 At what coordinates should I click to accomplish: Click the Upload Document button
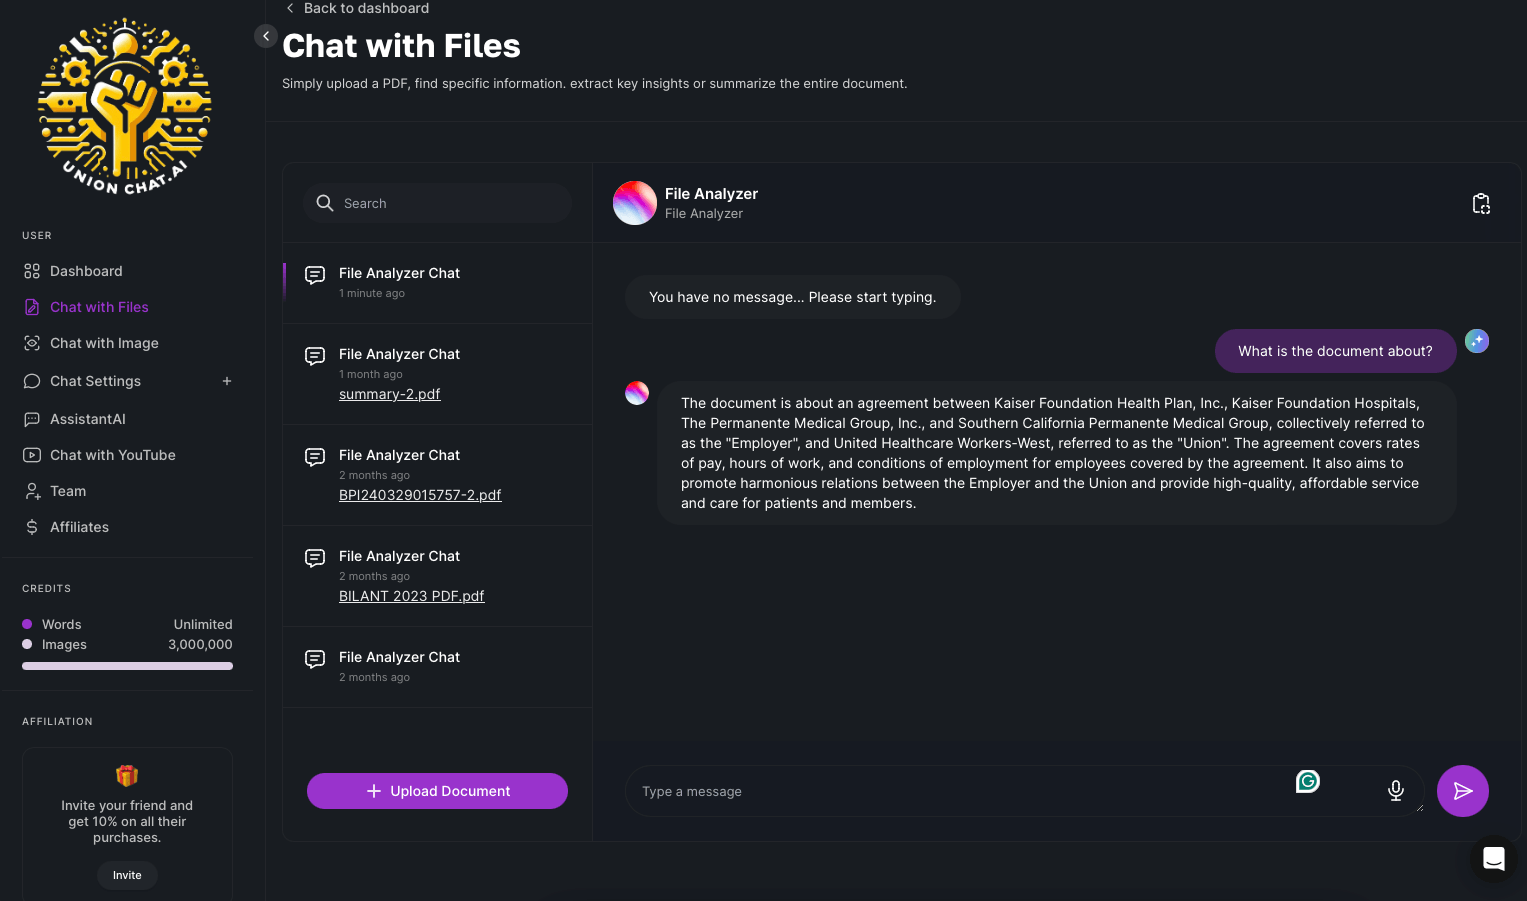(437, 791)
